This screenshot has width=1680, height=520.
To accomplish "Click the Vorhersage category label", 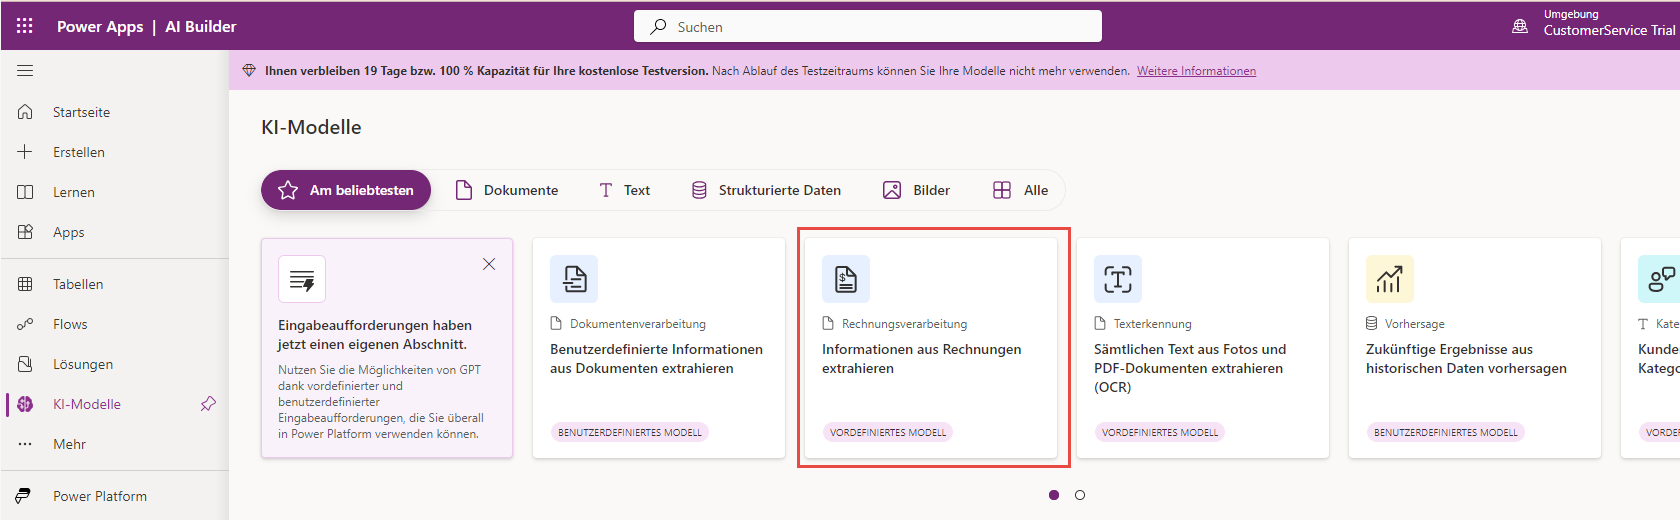I will click(1414, 324).
